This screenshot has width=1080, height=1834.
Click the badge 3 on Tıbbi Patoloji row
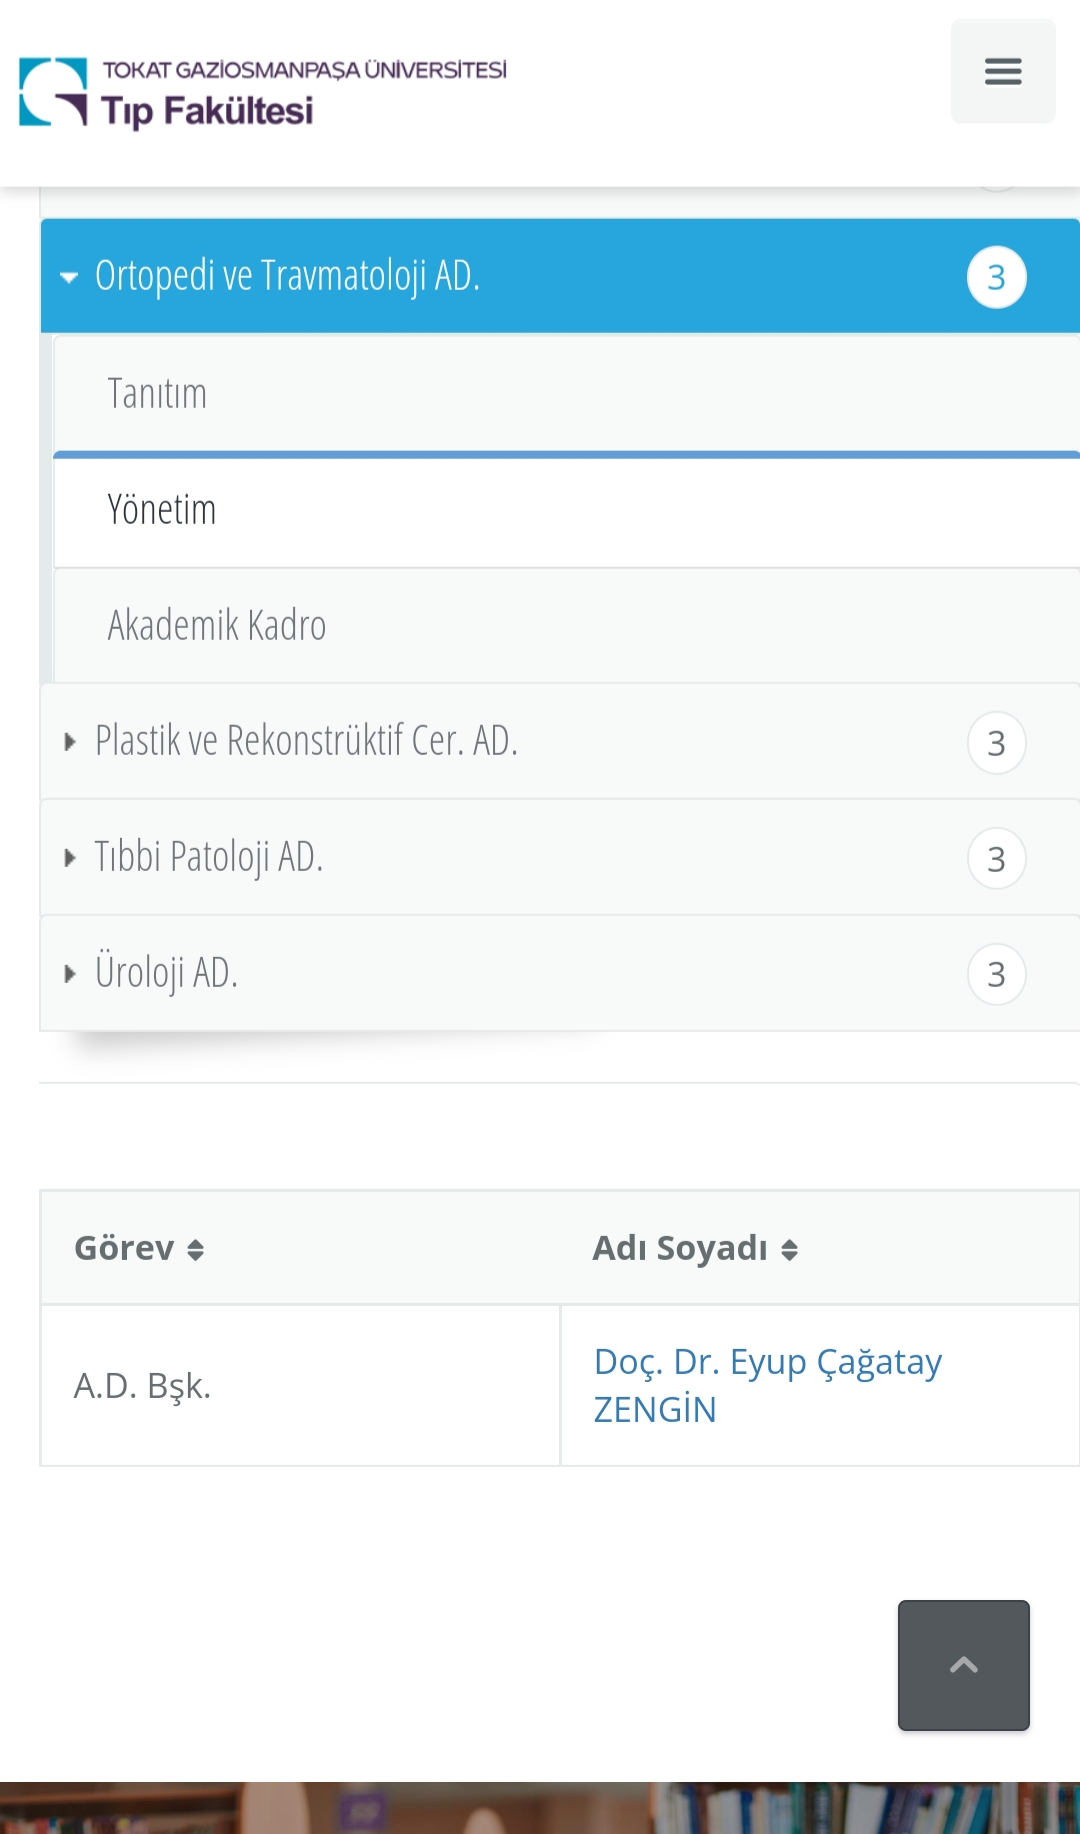click(x=996, y=858)
